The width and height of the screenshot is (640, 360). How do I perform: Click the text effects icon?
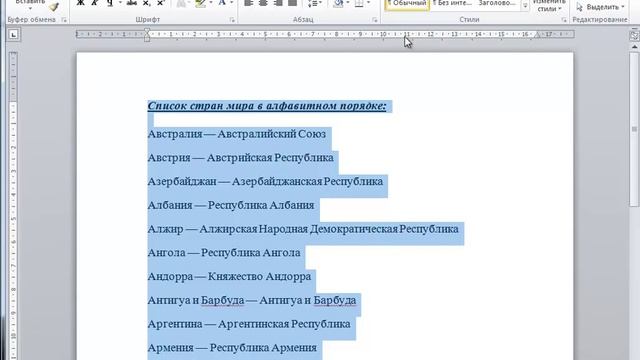[181, 3]
